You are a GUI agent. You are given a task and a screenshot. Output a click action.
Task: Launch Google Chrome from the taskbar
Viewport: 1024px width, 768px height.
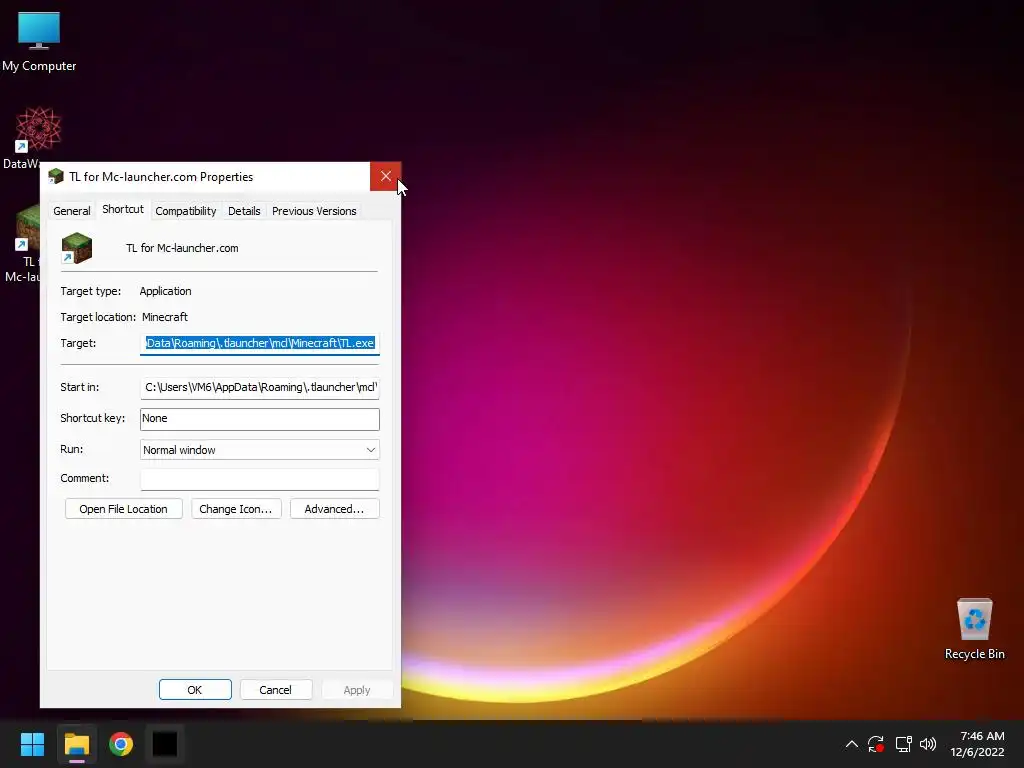(121, 744)
